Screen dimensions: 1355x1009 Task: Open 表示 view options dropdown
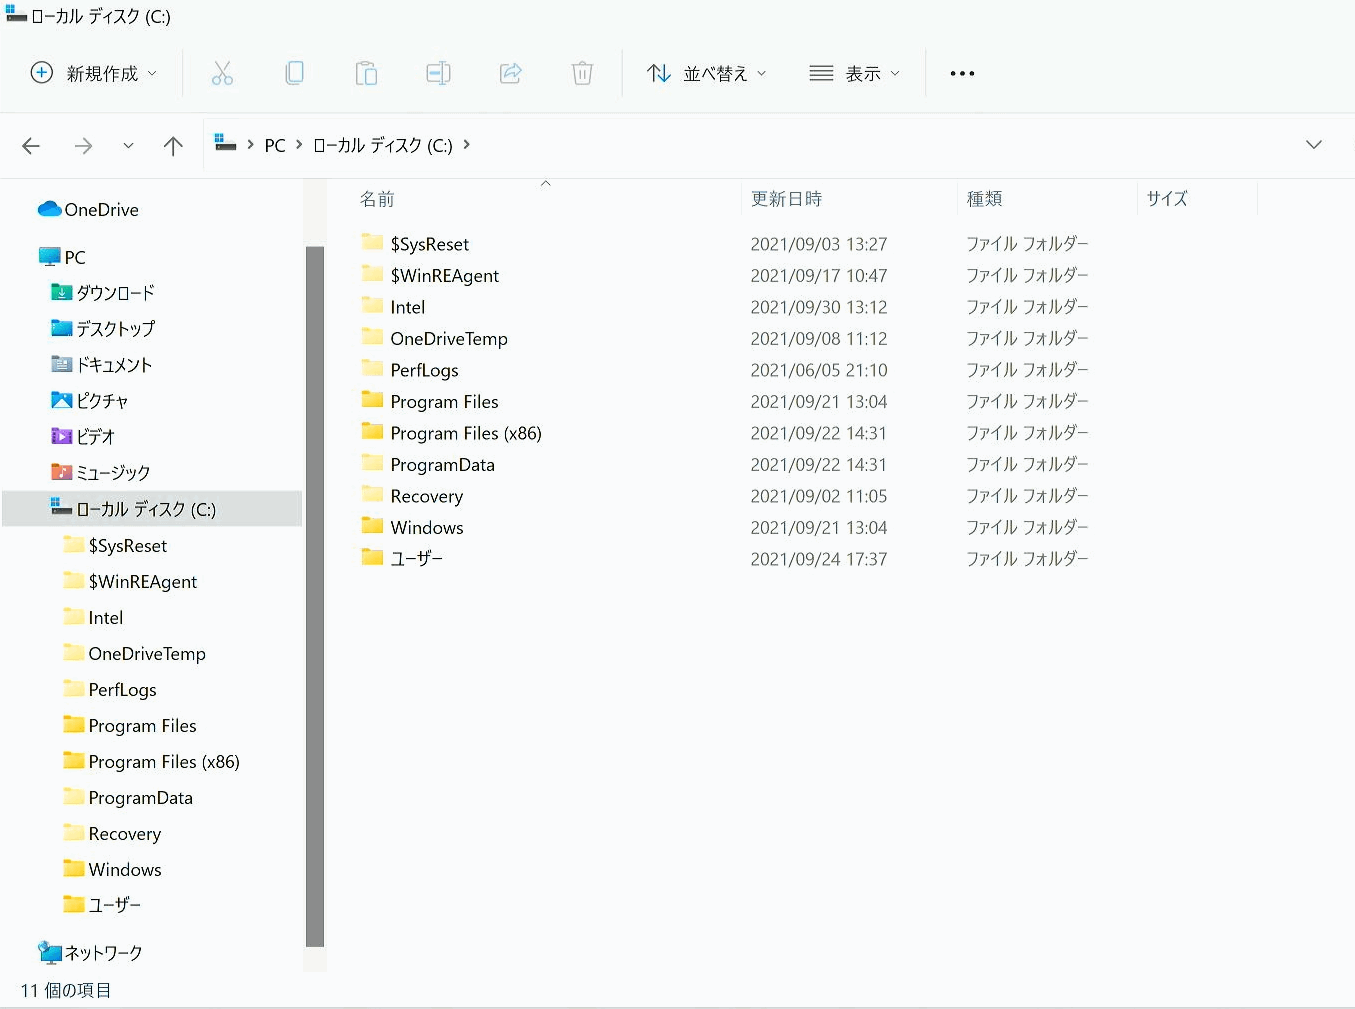pyautogui.click(x=854, y=73)
